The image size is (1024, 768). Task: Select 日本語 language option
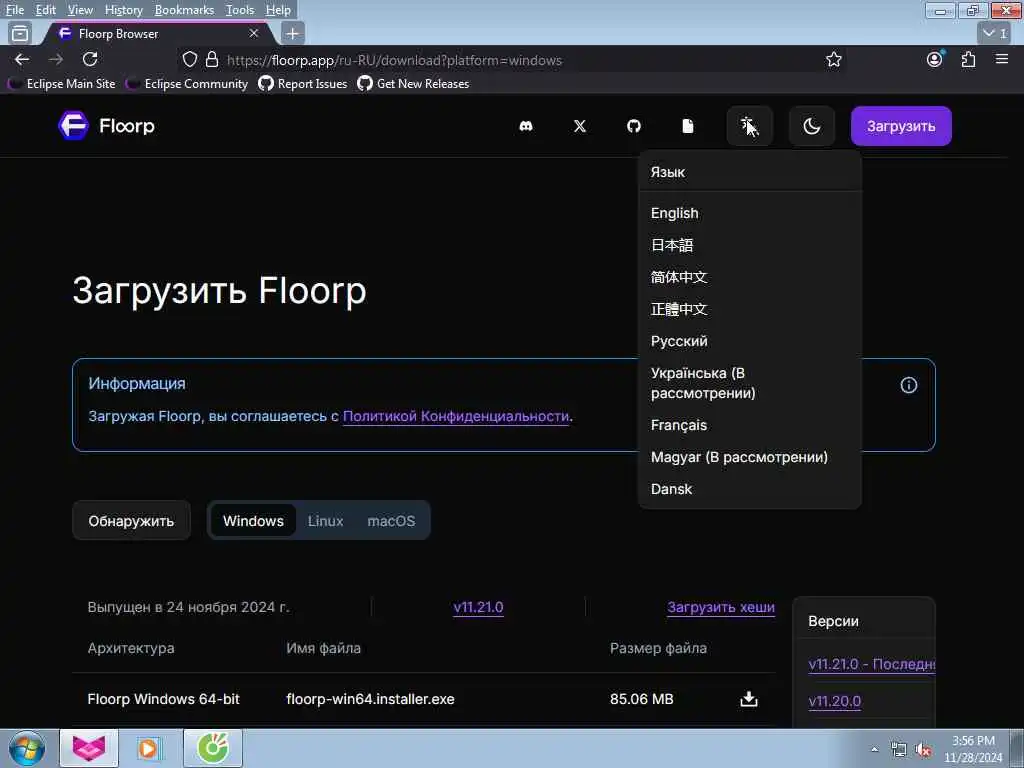coord(672,246)
